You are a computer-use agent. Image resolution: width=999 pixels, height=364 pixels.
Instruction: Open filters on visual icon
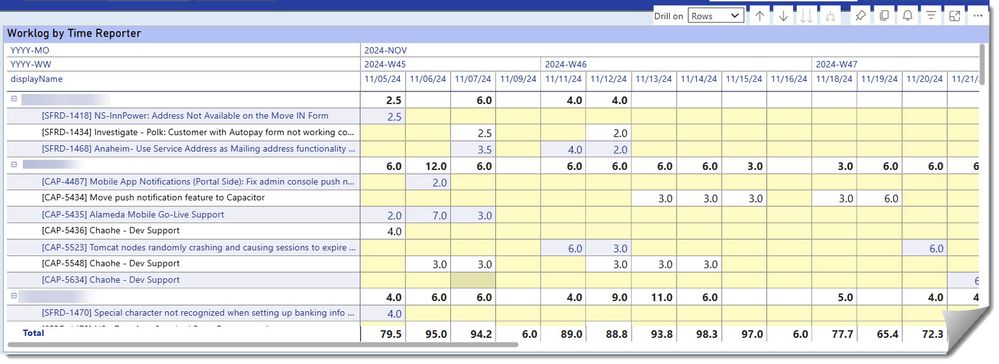(x=931, y=16)
